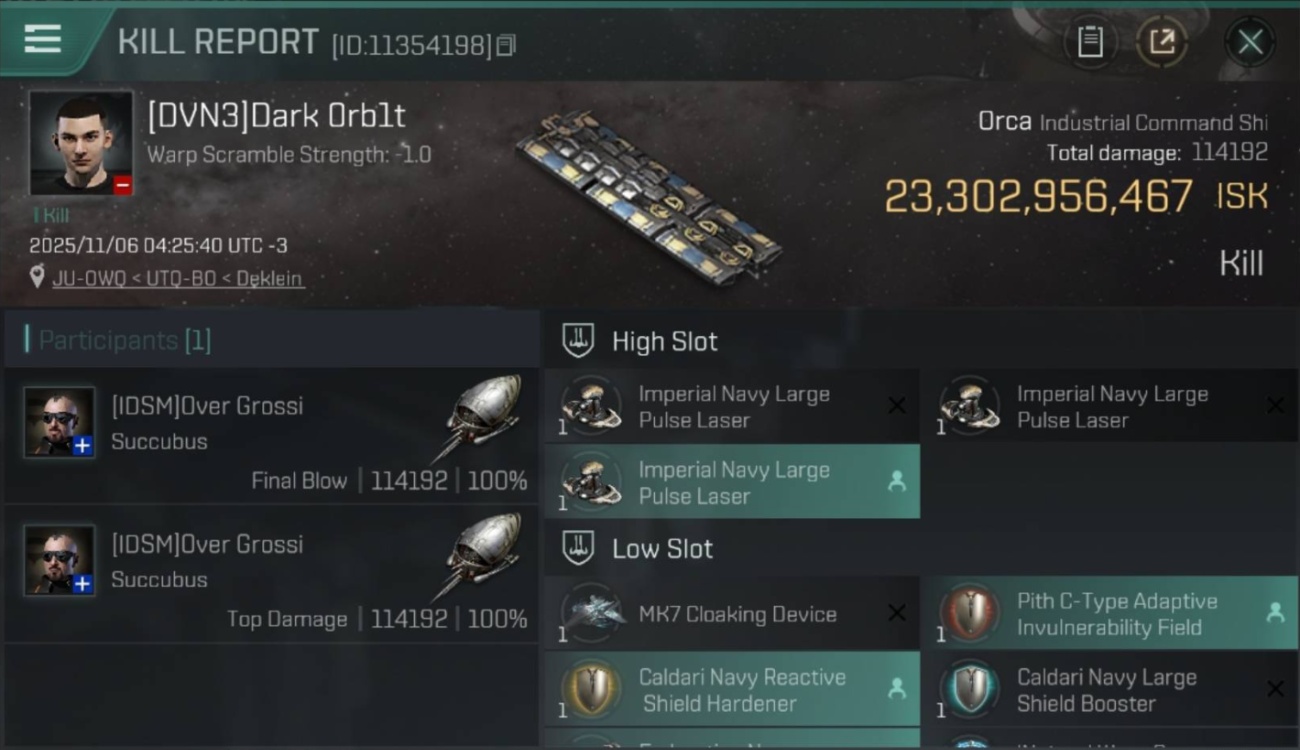This screenshot has height=750, width=1300.
Task: Select the highlighted Imperial Navy Large Pulse Laser
Action: click(732, 482)
